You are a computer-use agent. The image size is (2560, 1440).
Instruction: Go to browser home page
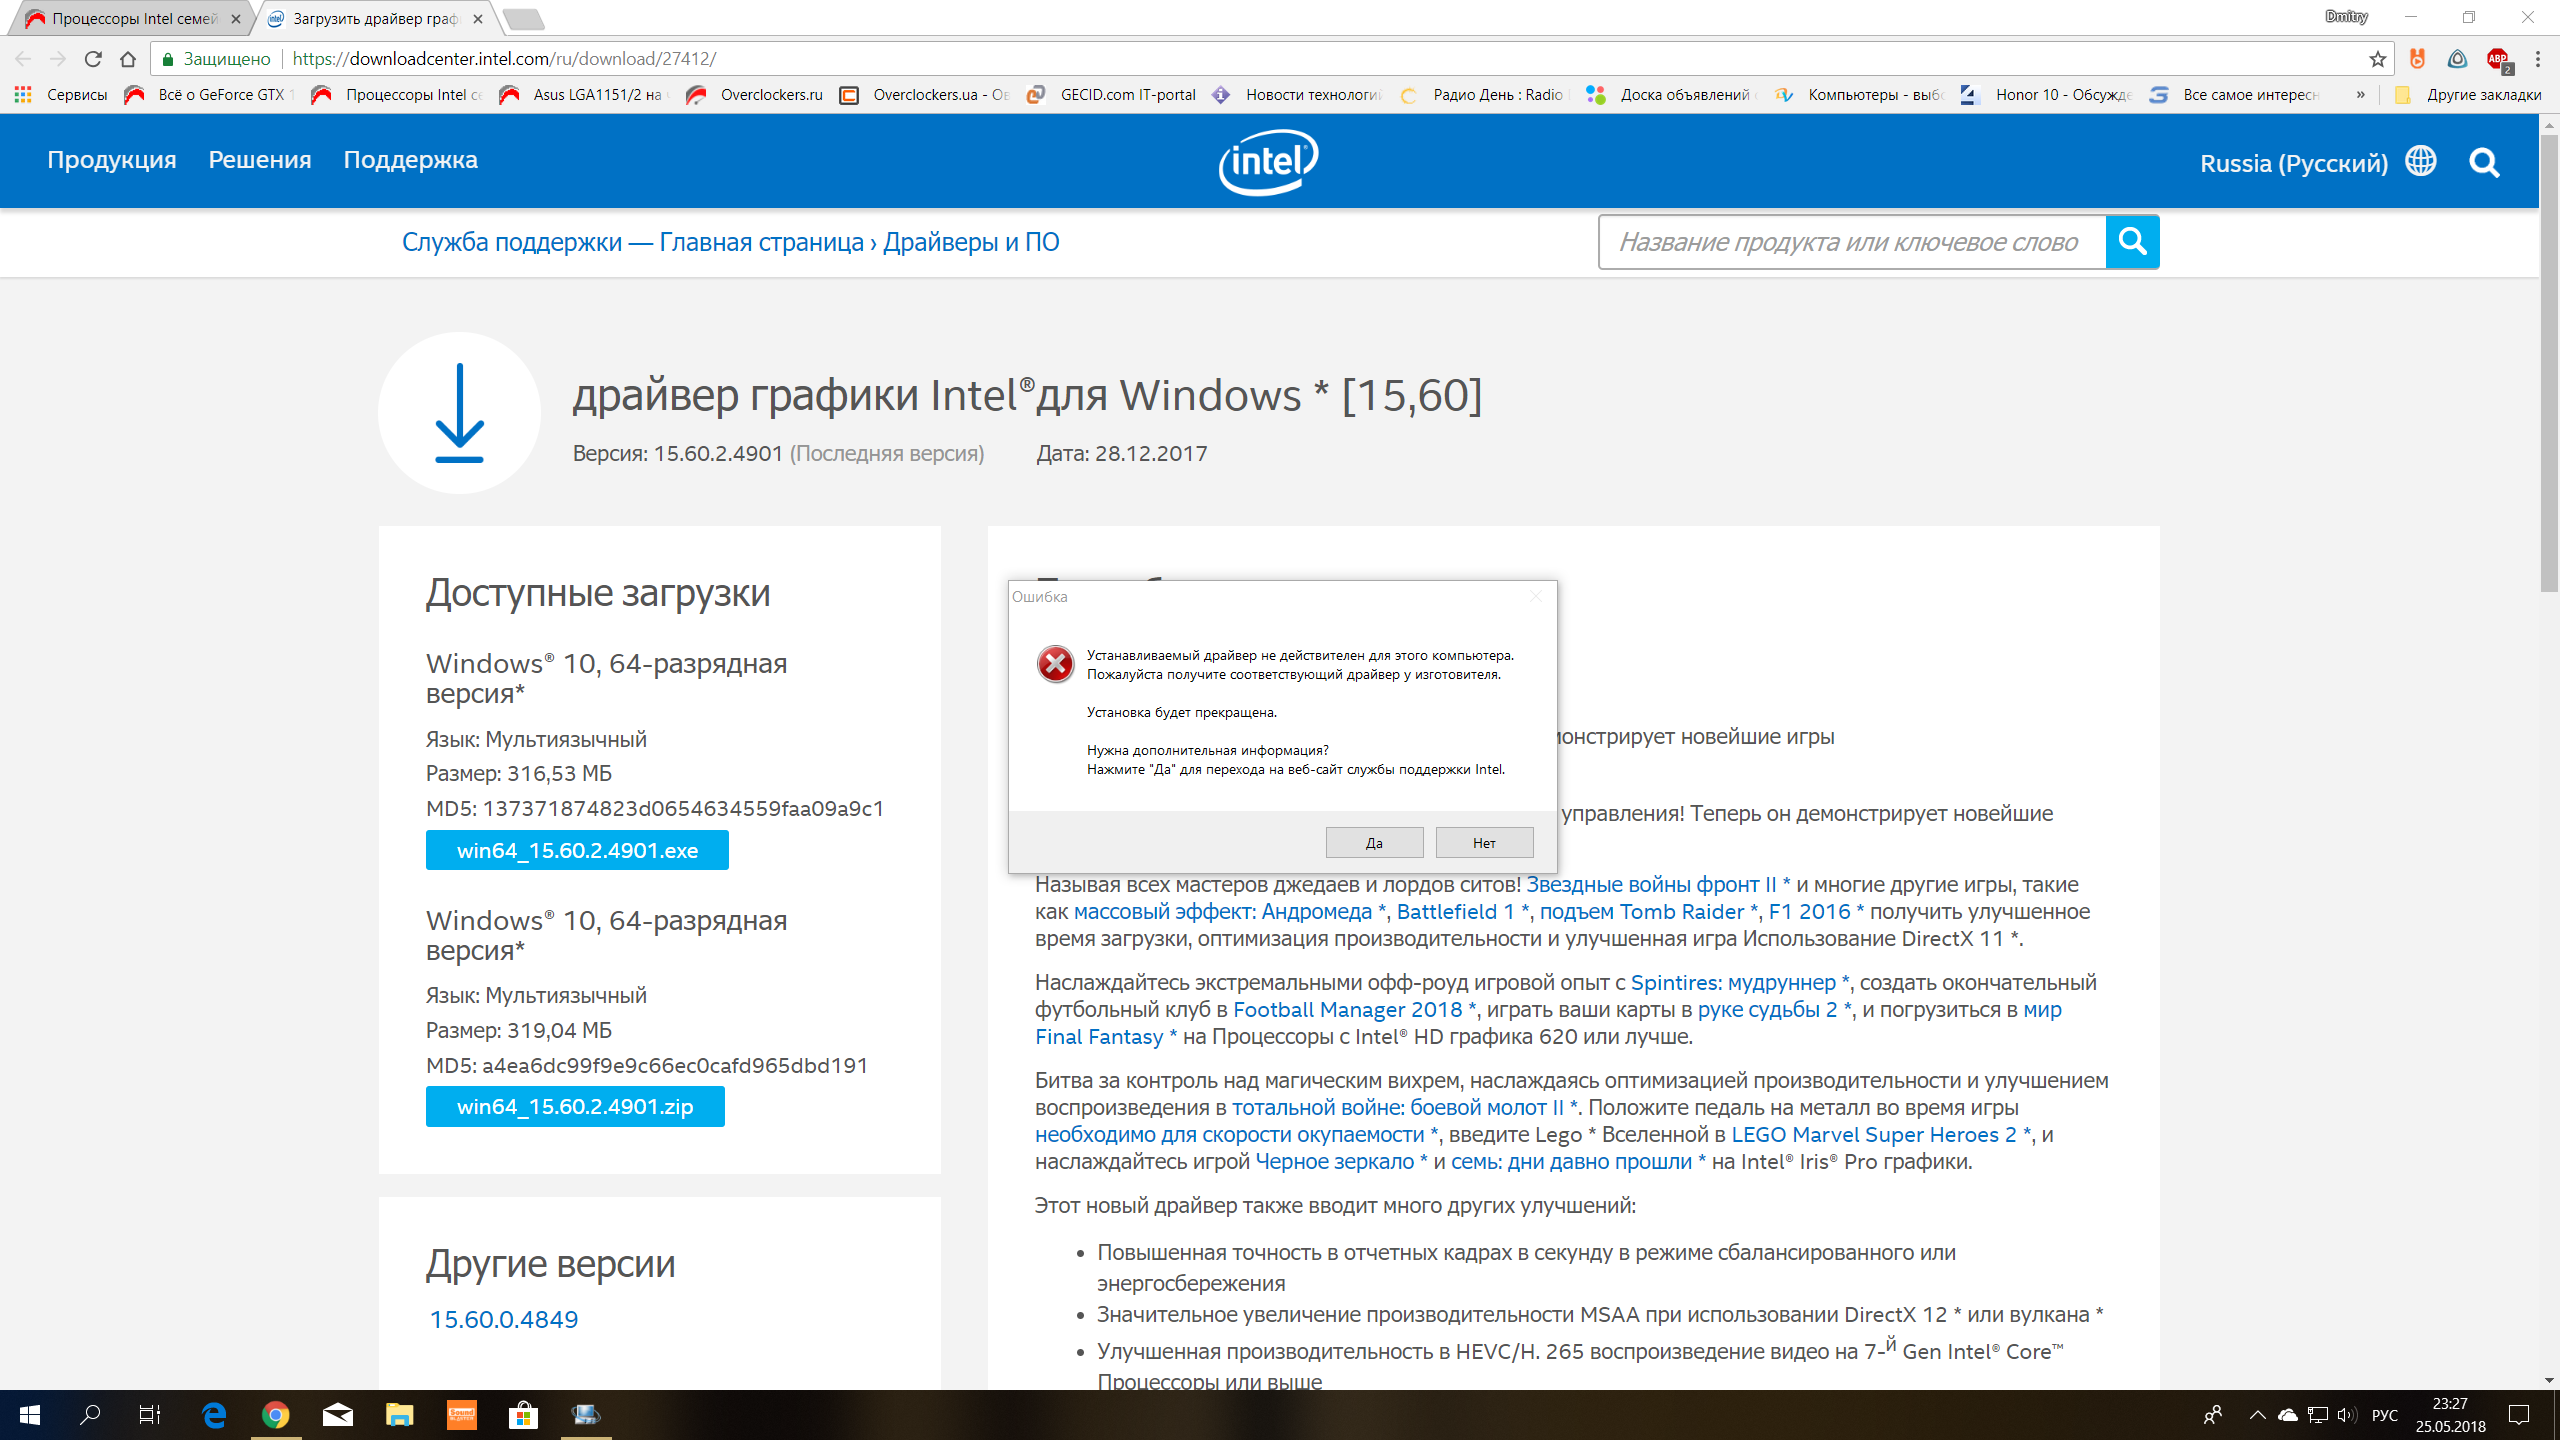[x=128, y=59]
